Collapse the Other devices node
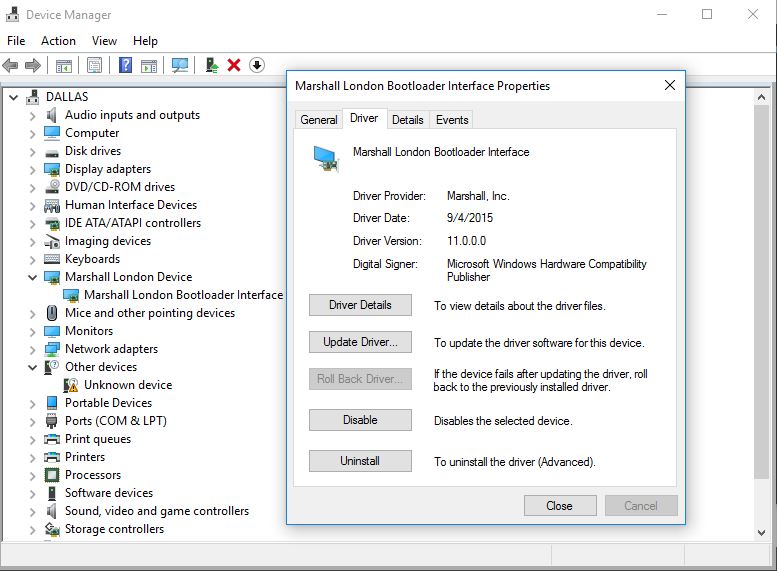This screenshot has width=777, height=571. (x=33, y=367)
